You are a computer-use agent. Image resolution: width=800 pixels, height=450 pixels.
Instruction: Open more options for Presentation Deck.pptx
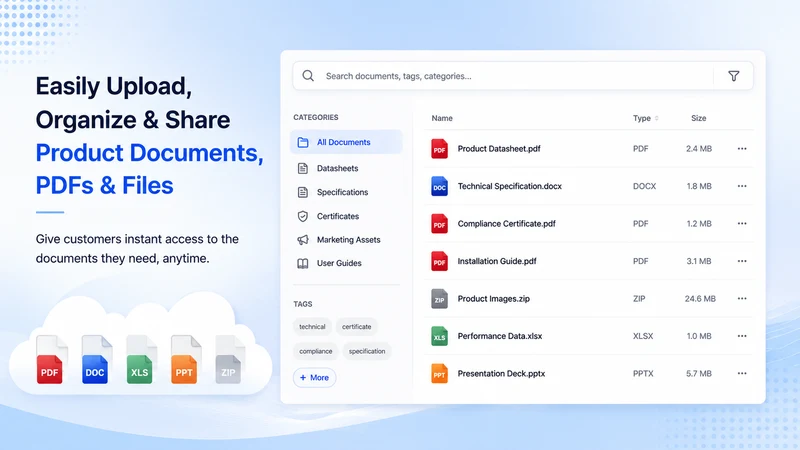point(742,374)
